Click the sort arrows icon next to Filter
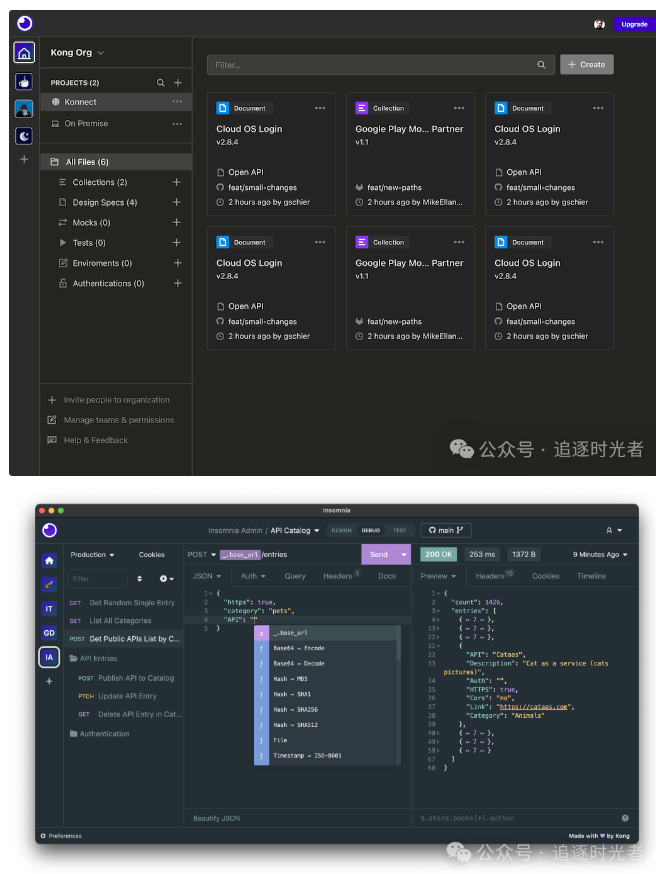 139,579
